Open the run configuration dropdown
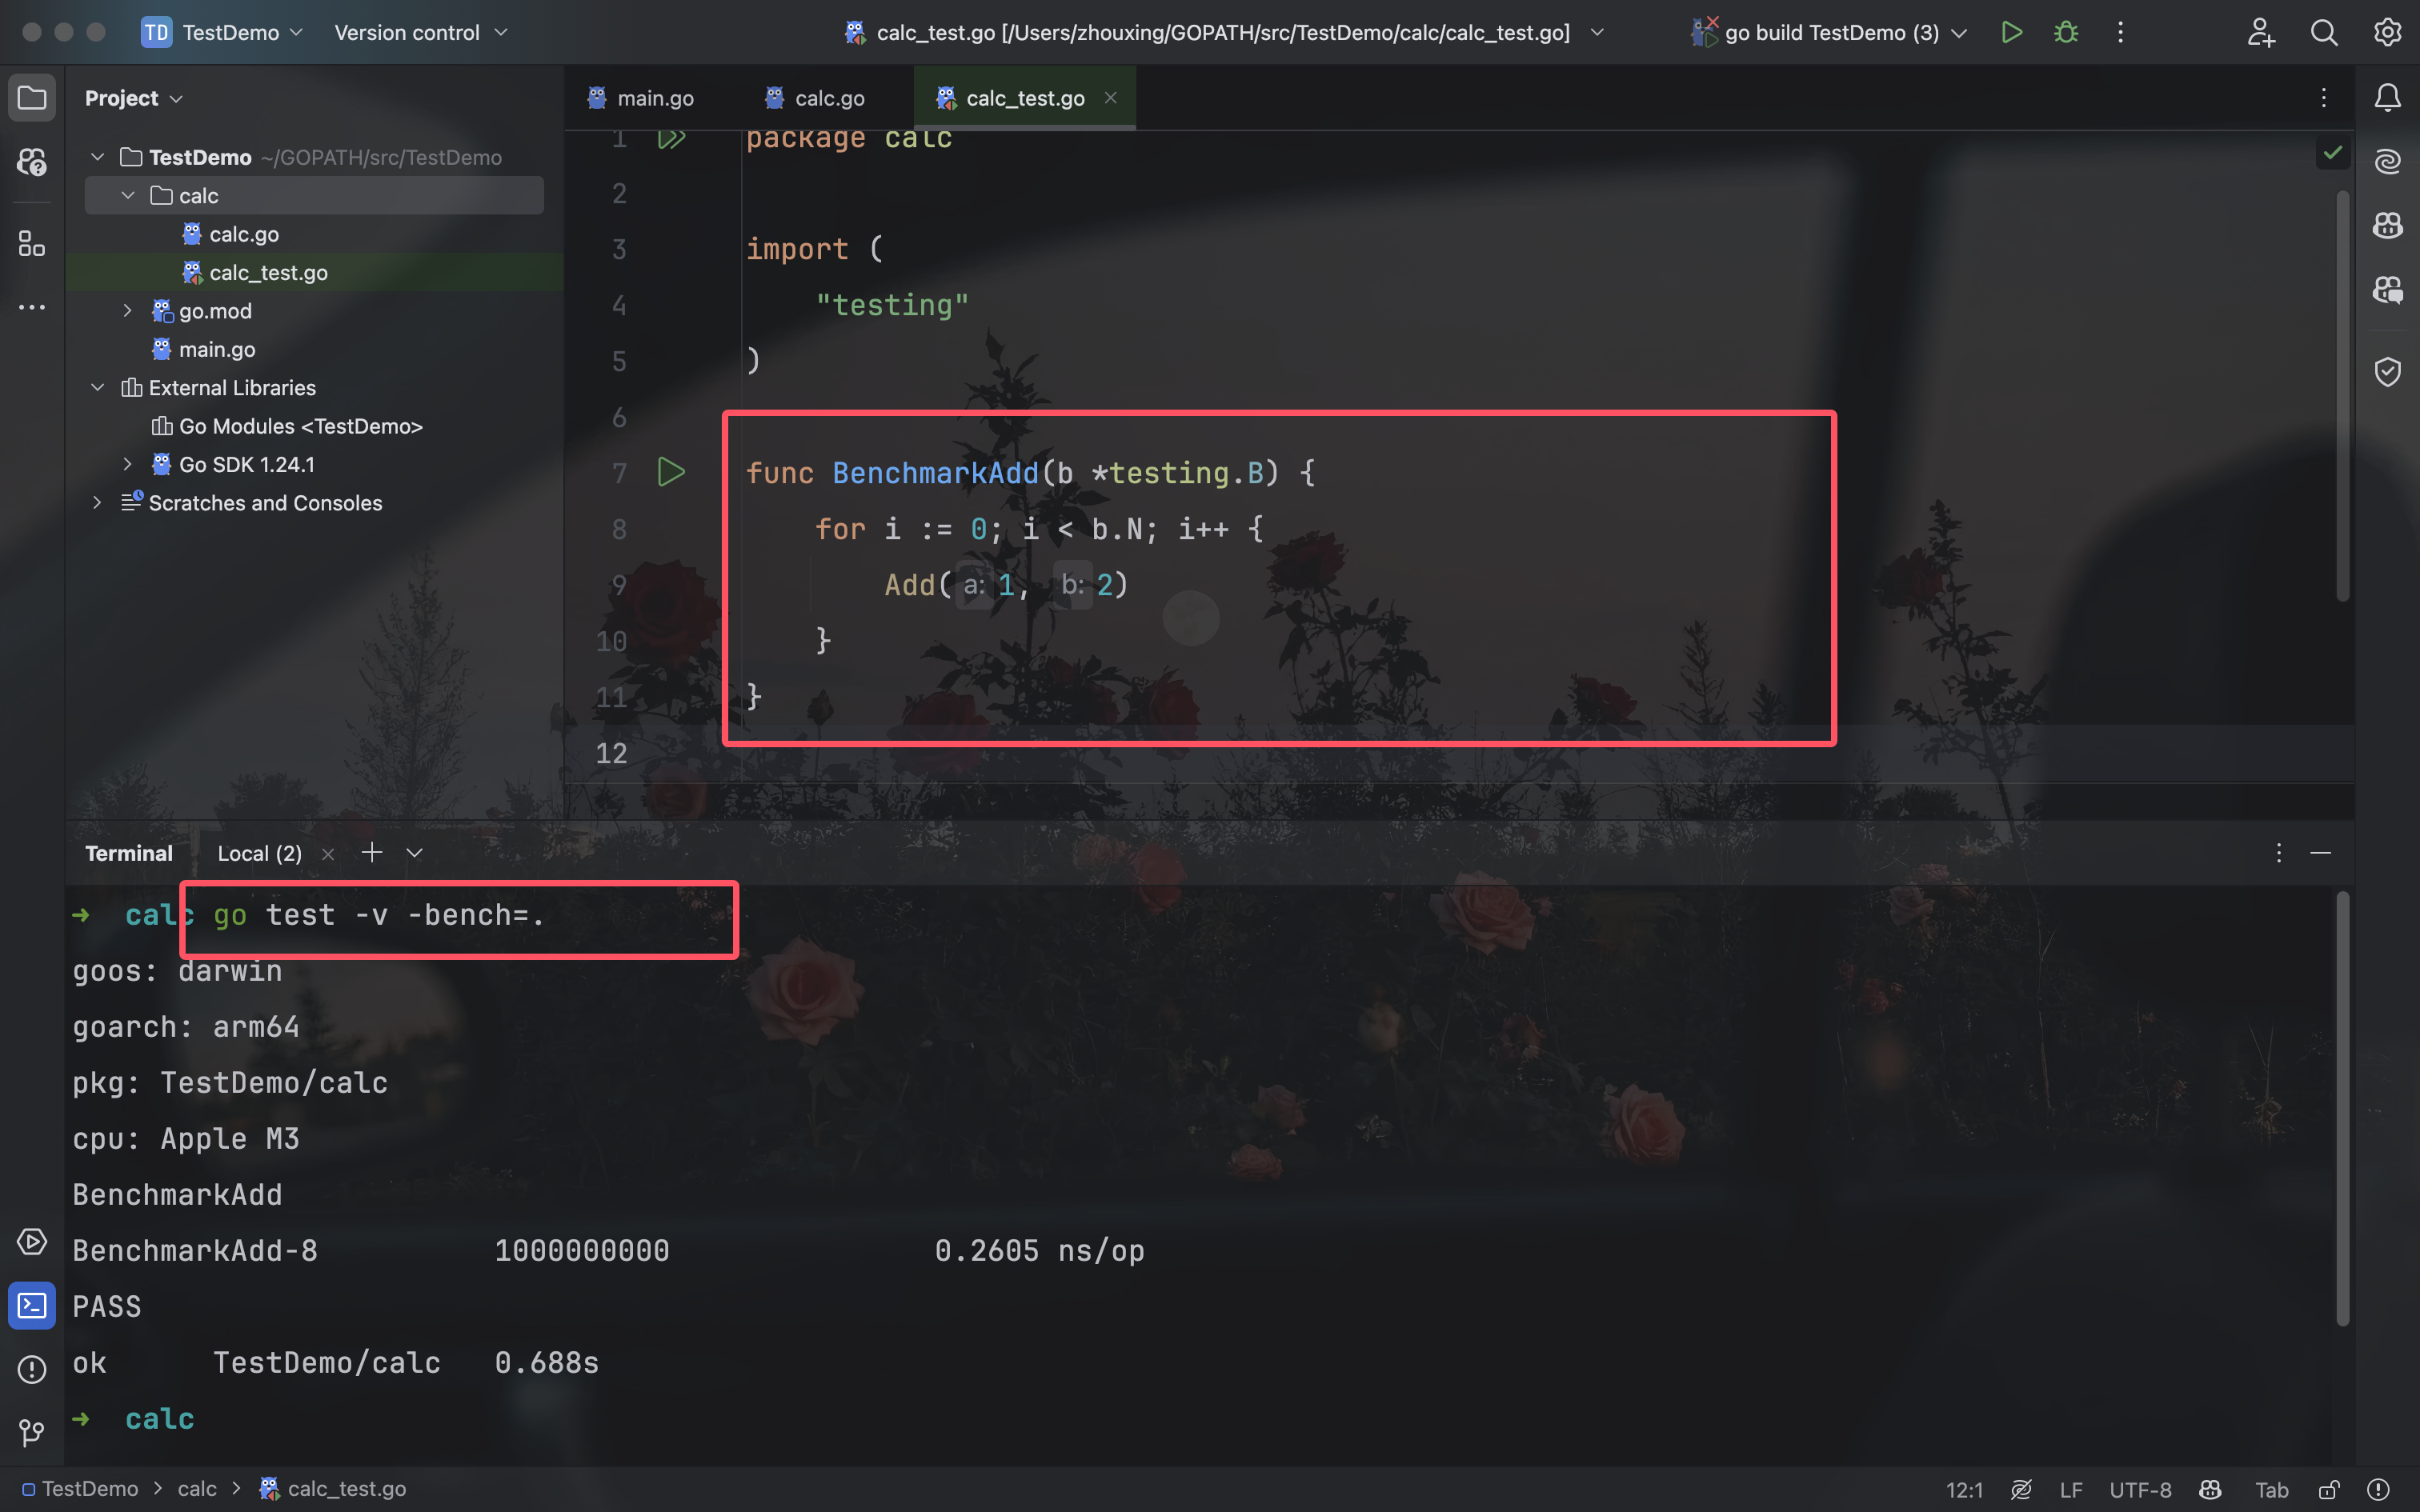Image resolution: width=2420 pixels, height=1512 pixels. pos(1831,32)
